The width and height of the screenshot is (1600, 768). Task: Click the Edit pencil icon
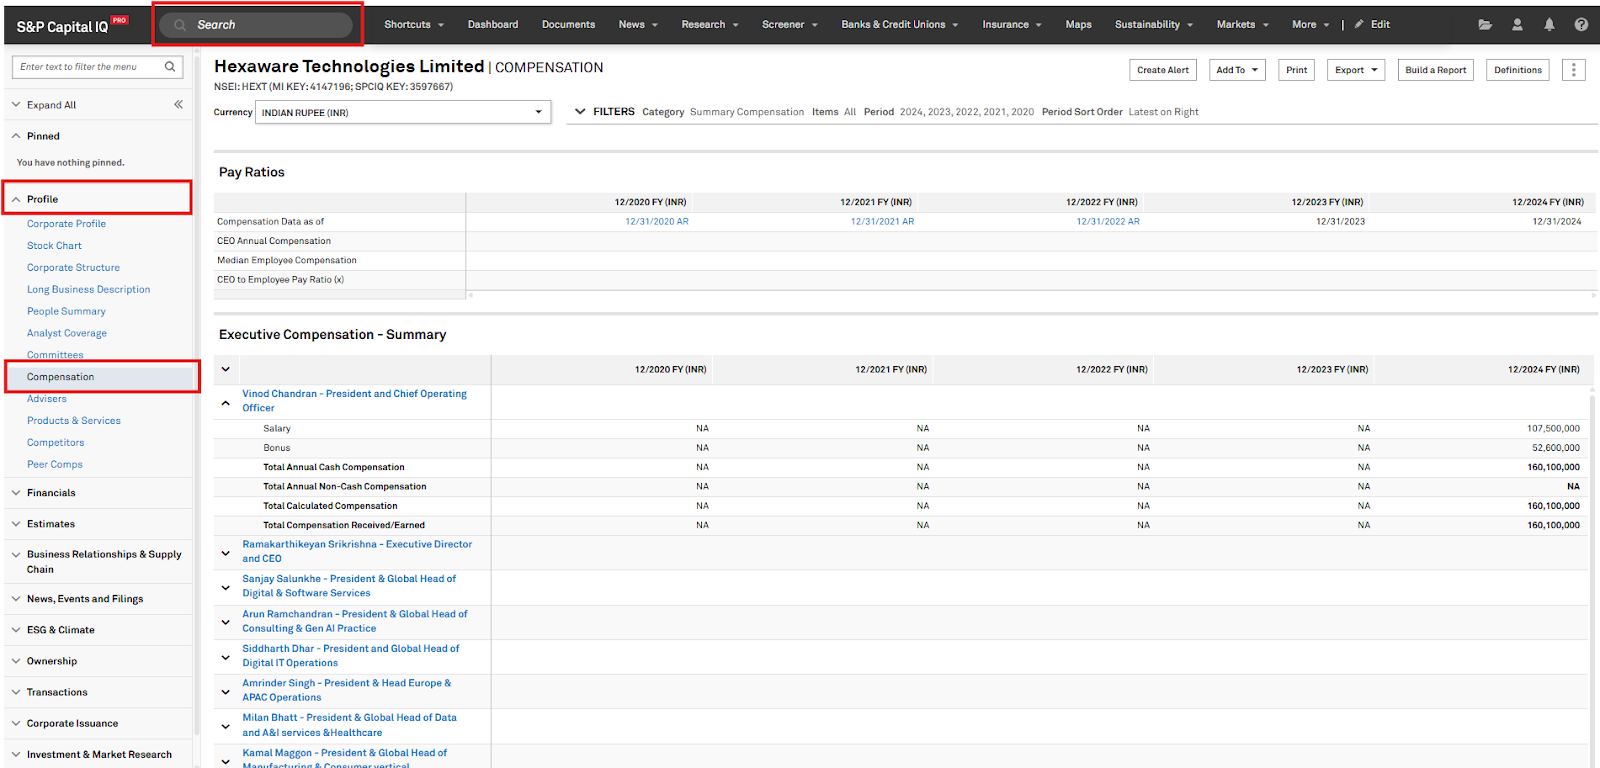(1359, 24)
